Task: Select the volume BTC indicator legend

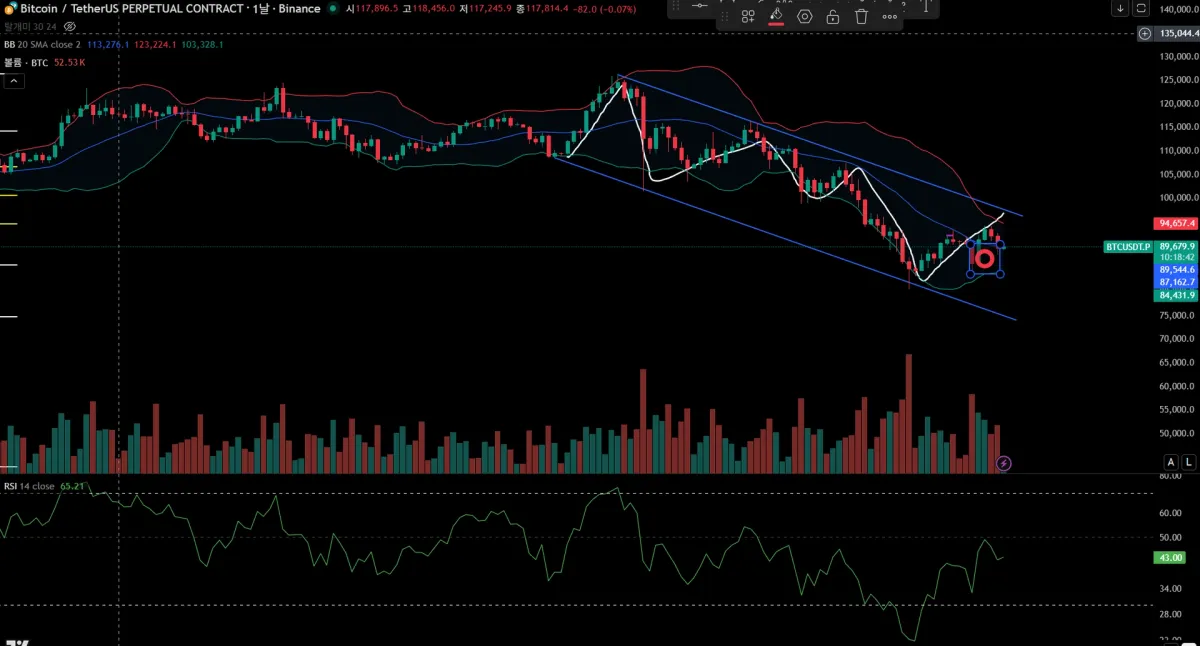Action: [x=26, y=62]
